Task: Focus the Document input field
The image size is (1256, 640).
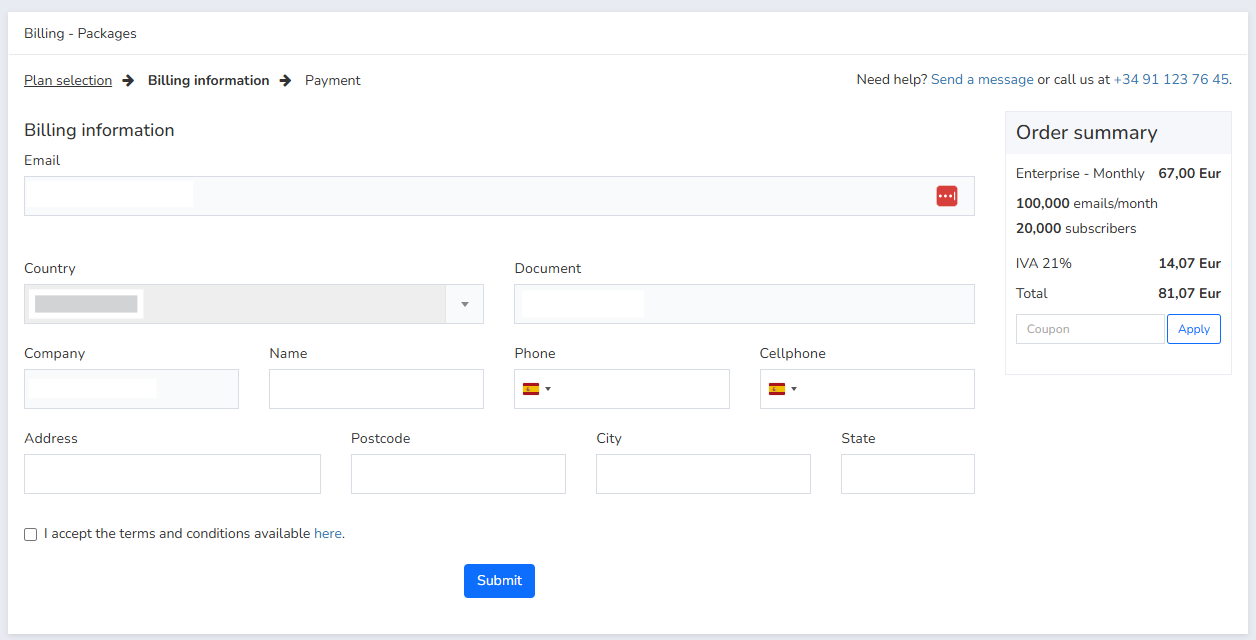Action: coord(744,304)
